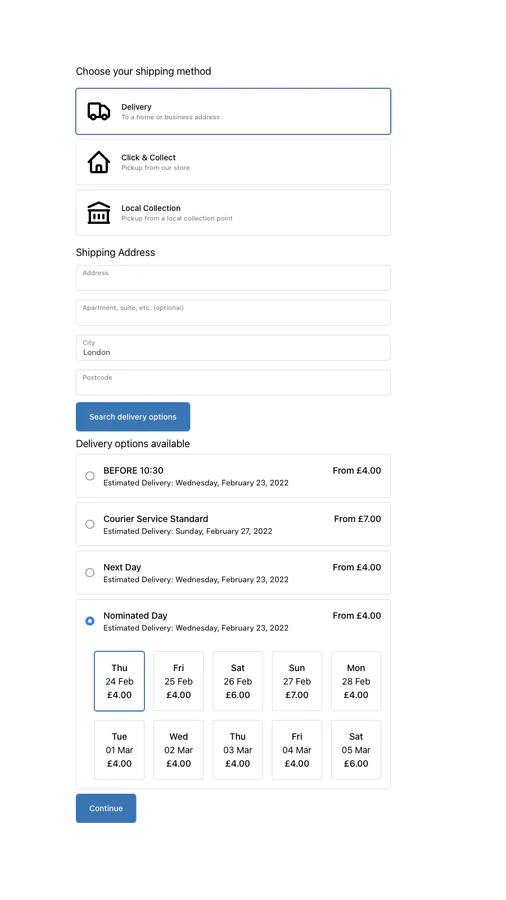Choose the Next Day radio option
506x900 pixels.
click(89, 572)
